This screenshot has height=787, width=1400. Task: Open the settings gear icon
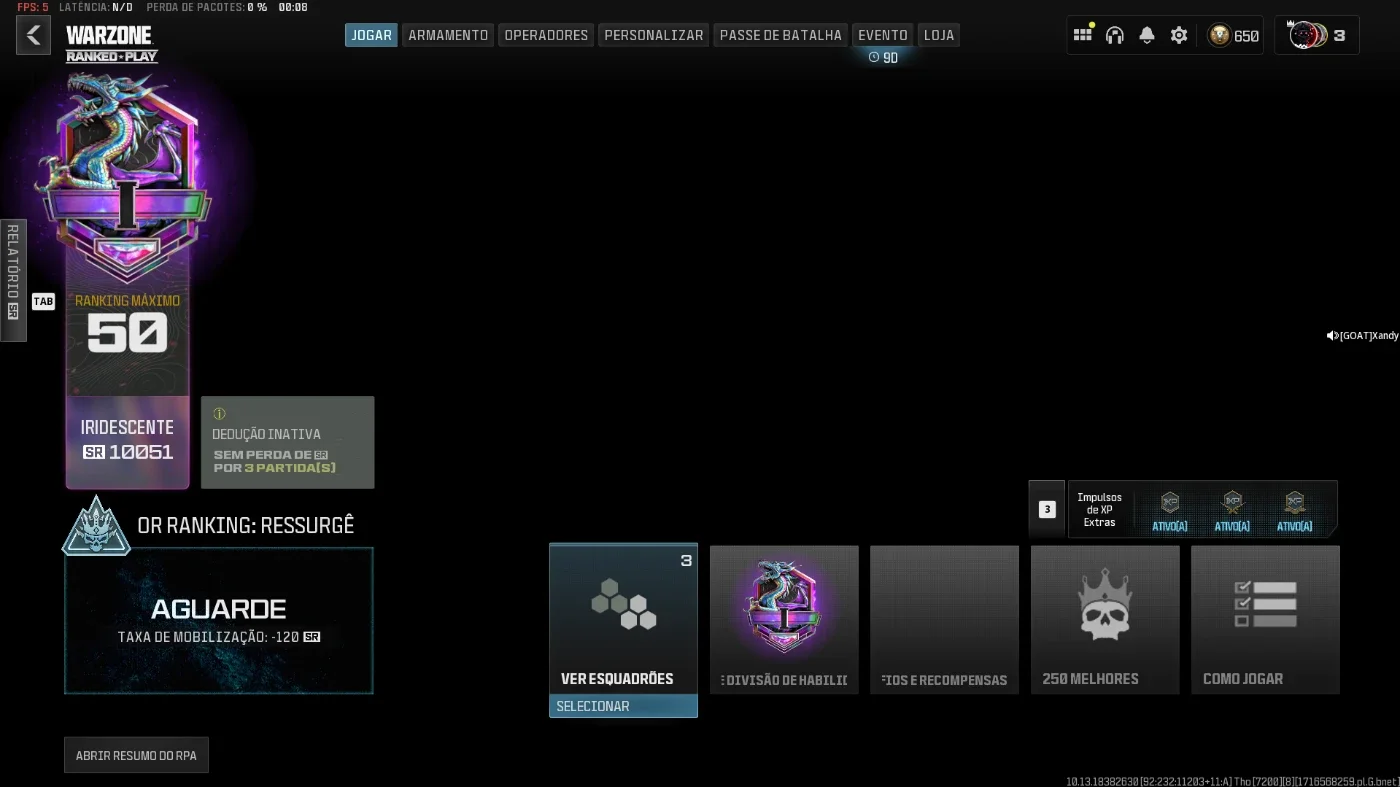tap(1179, 35)
